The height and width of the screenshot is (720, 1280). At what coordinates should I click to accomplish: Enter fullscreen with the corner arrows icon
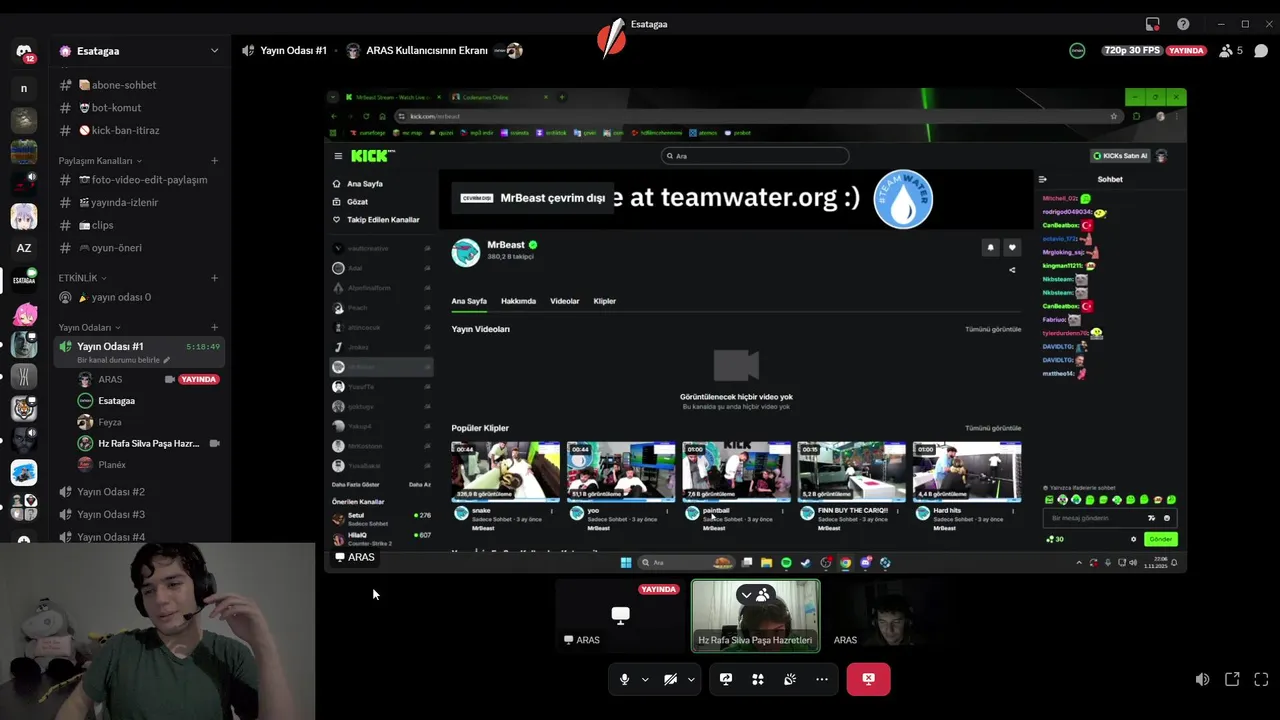pos(1261,679)
